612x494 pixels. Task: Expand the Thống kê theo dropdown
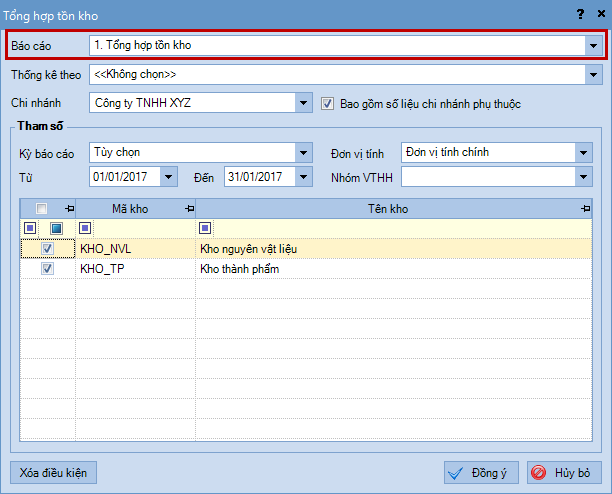point(592,74)
